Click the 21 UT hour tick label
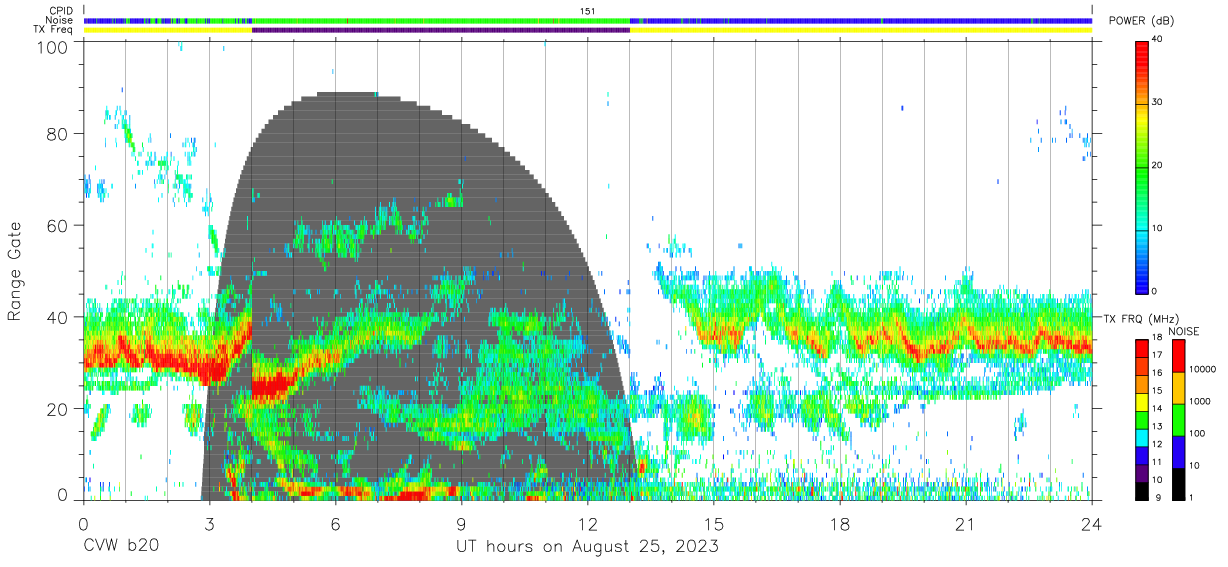The width and height of the screenshot is (1228, 567). [966, 523]
